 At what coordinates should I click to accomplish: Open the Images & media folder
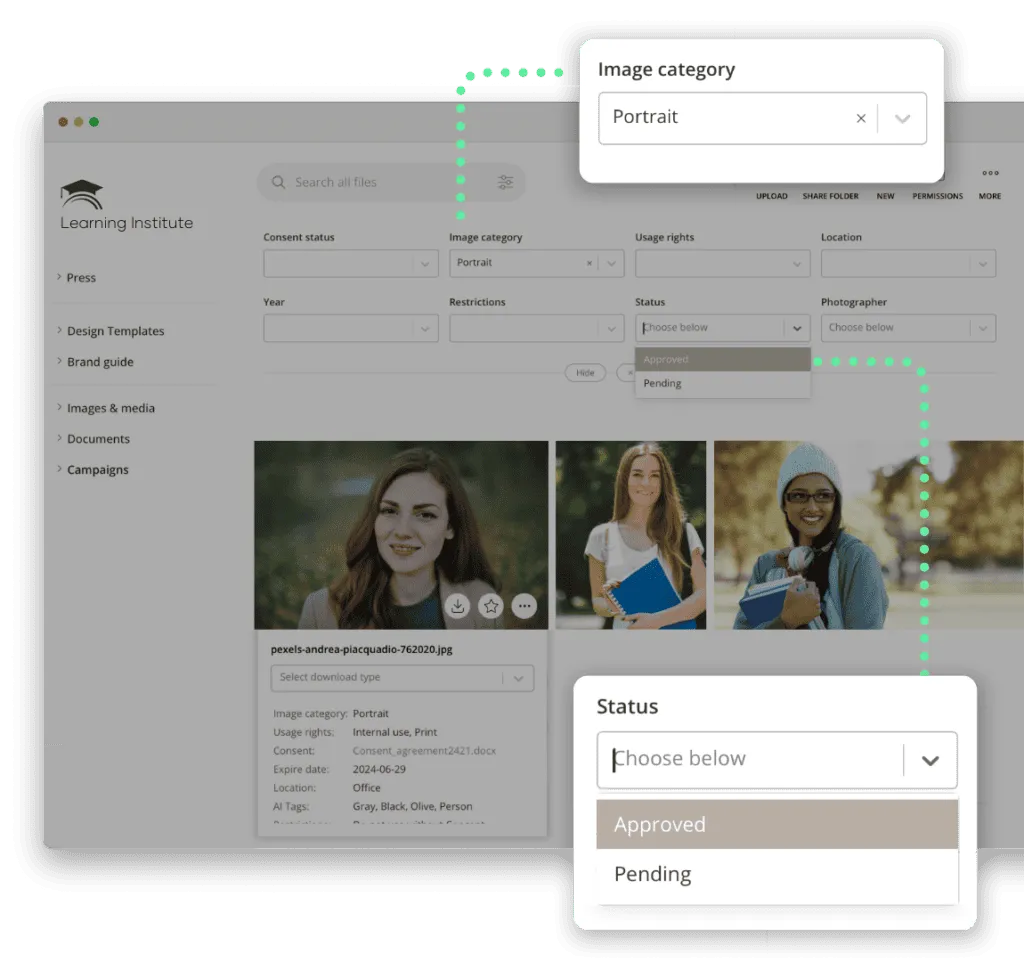pos(110,408)
